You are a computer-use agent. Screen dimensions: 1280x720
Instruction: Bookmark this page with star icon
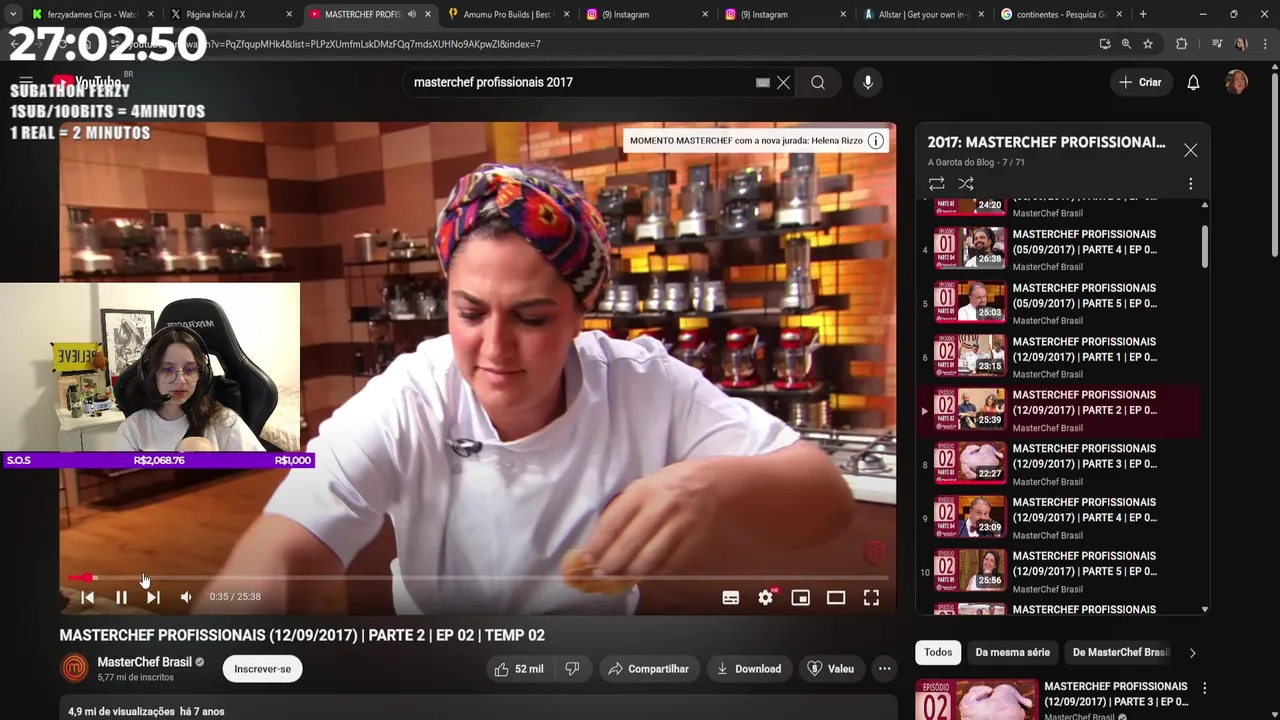click(x=1148, y=44)
